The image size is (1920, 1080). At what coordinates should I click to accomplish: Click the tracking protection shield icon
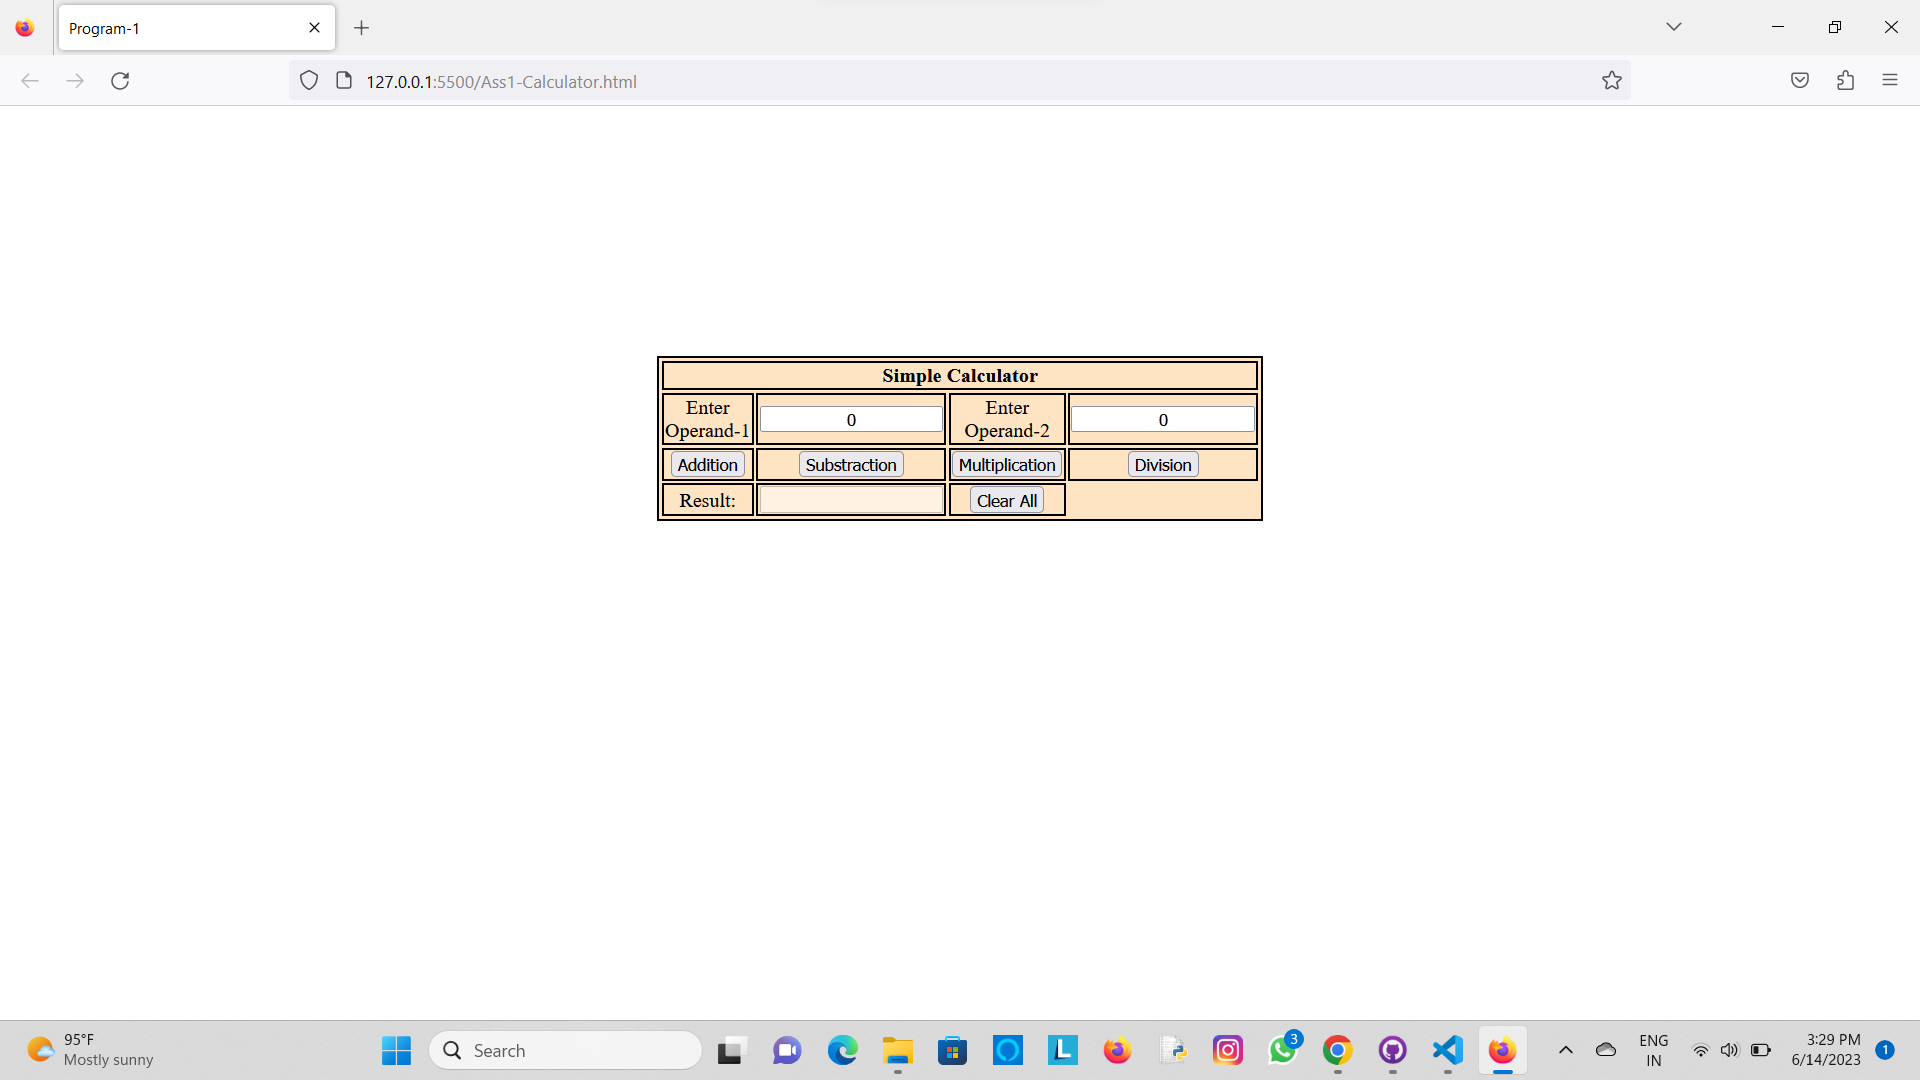pyautogui.click(x=309, y=80)
